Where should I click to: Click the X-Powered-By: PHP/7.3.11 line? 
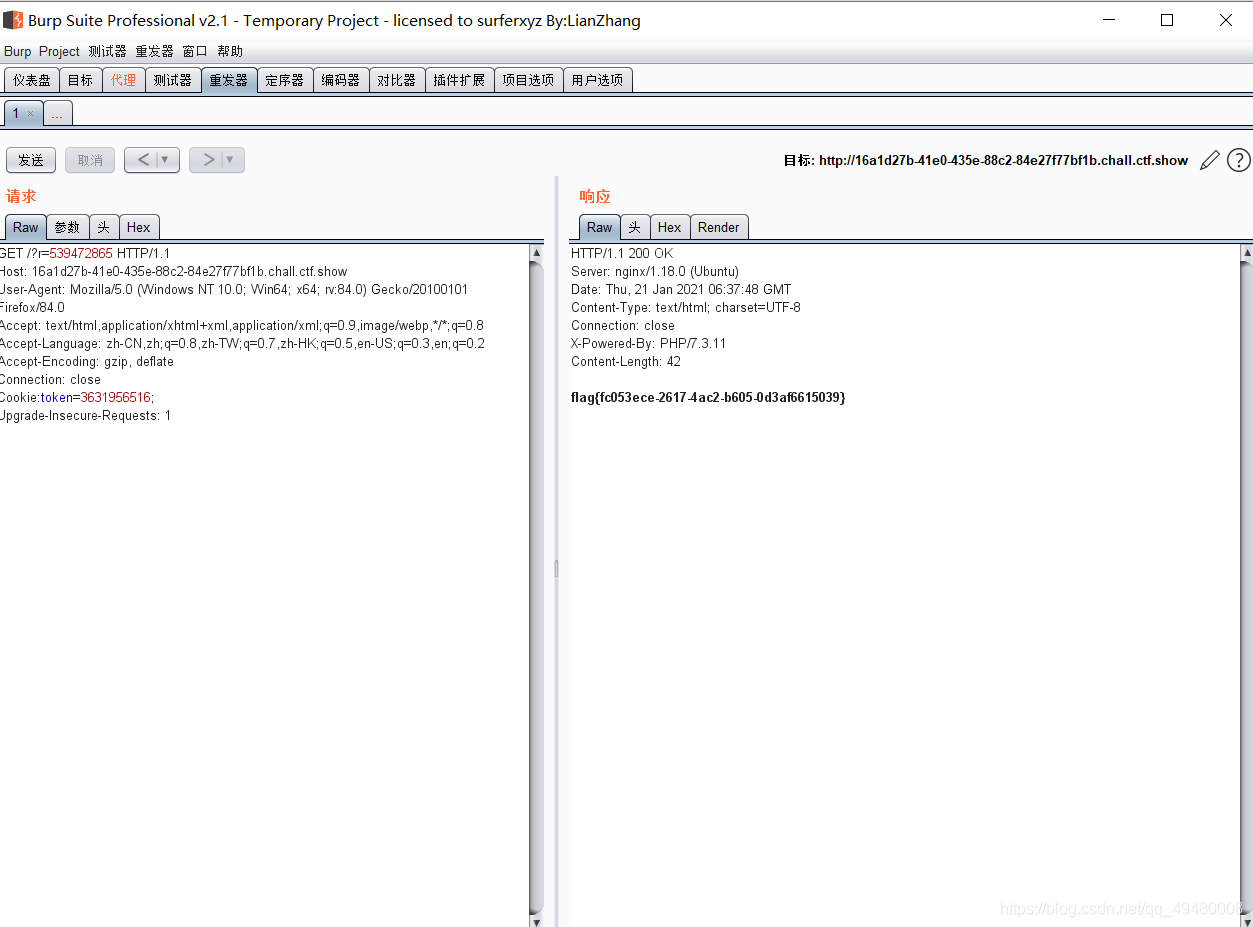pyautogui.click(x=649, y=343)
